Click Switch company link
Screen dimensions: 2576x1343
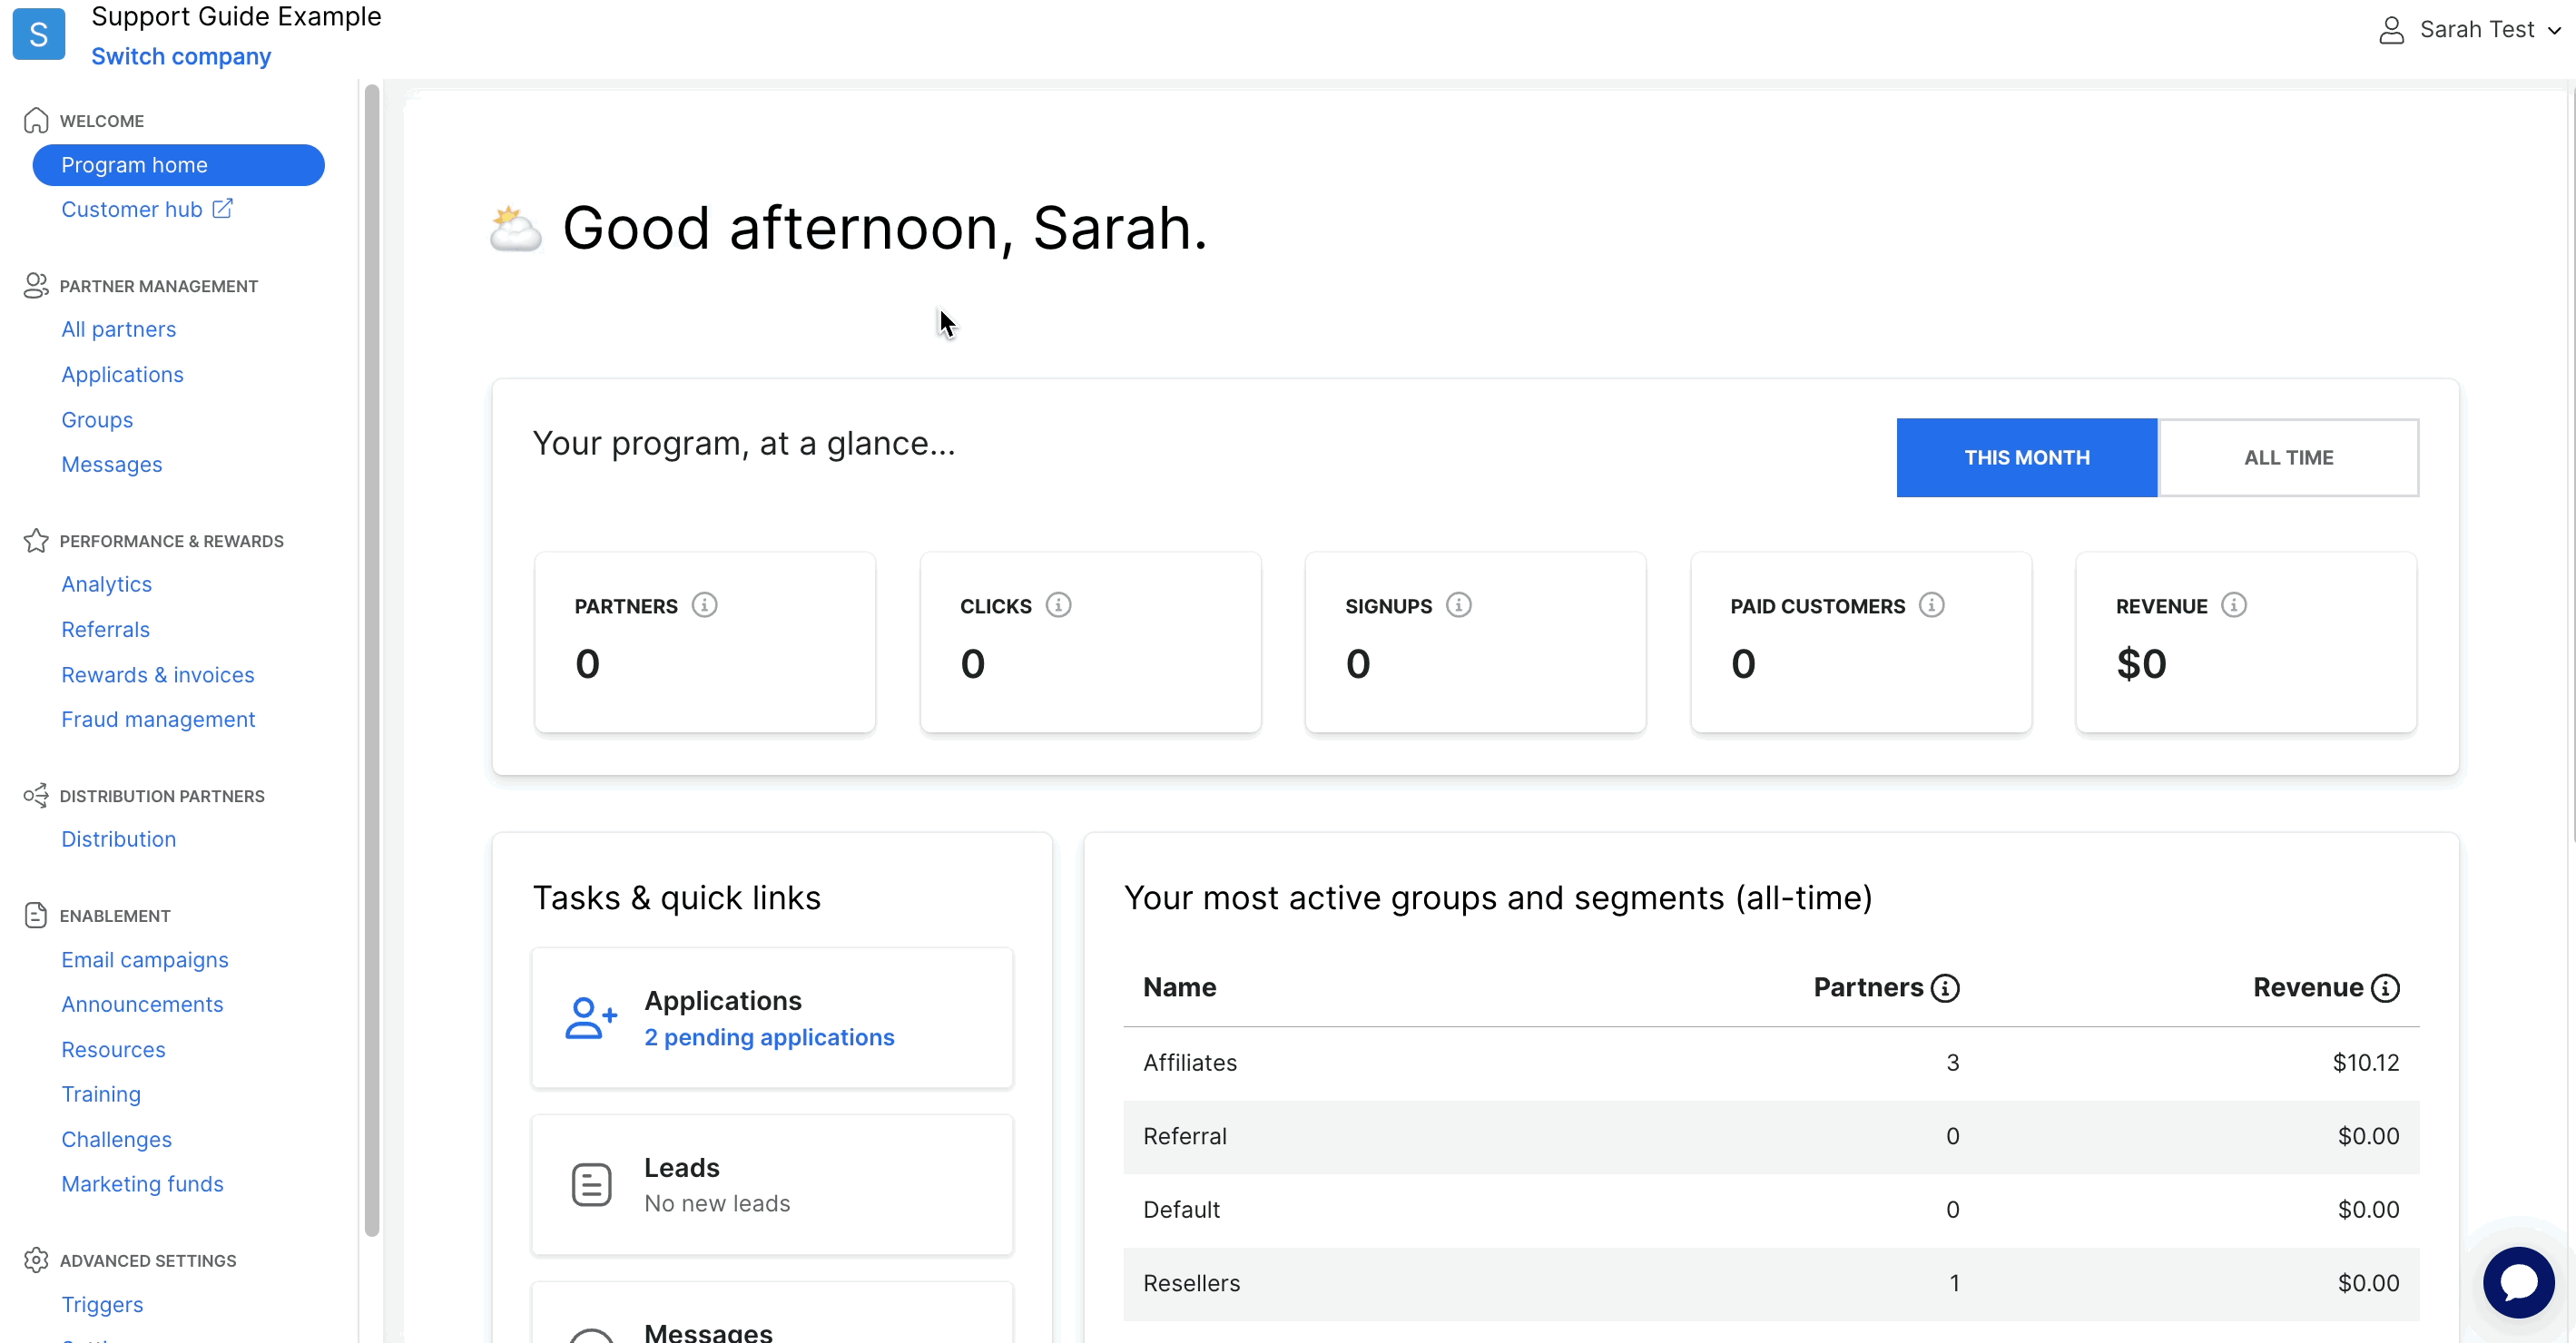point(181,56)
